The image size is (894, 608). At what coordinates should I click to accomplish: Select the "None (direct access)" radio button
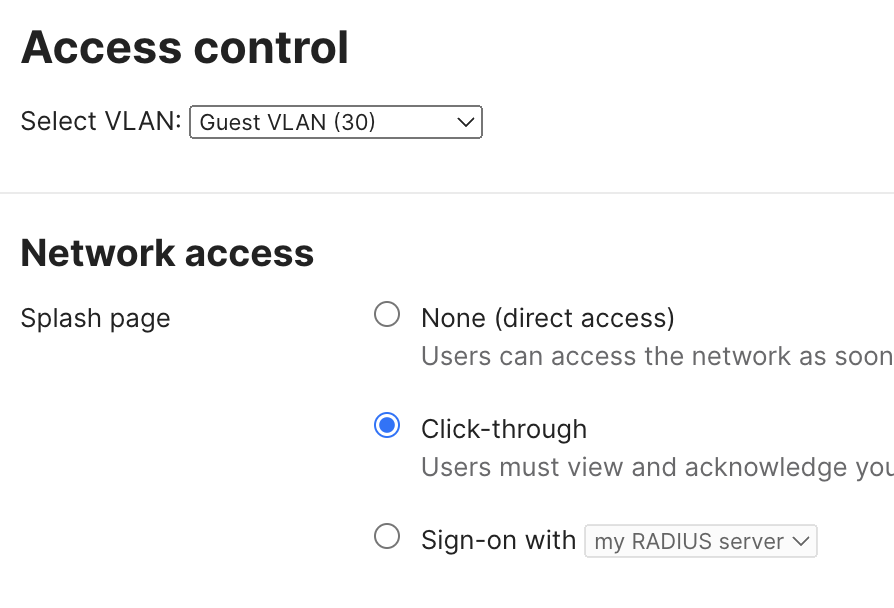[x=387, y=314]
